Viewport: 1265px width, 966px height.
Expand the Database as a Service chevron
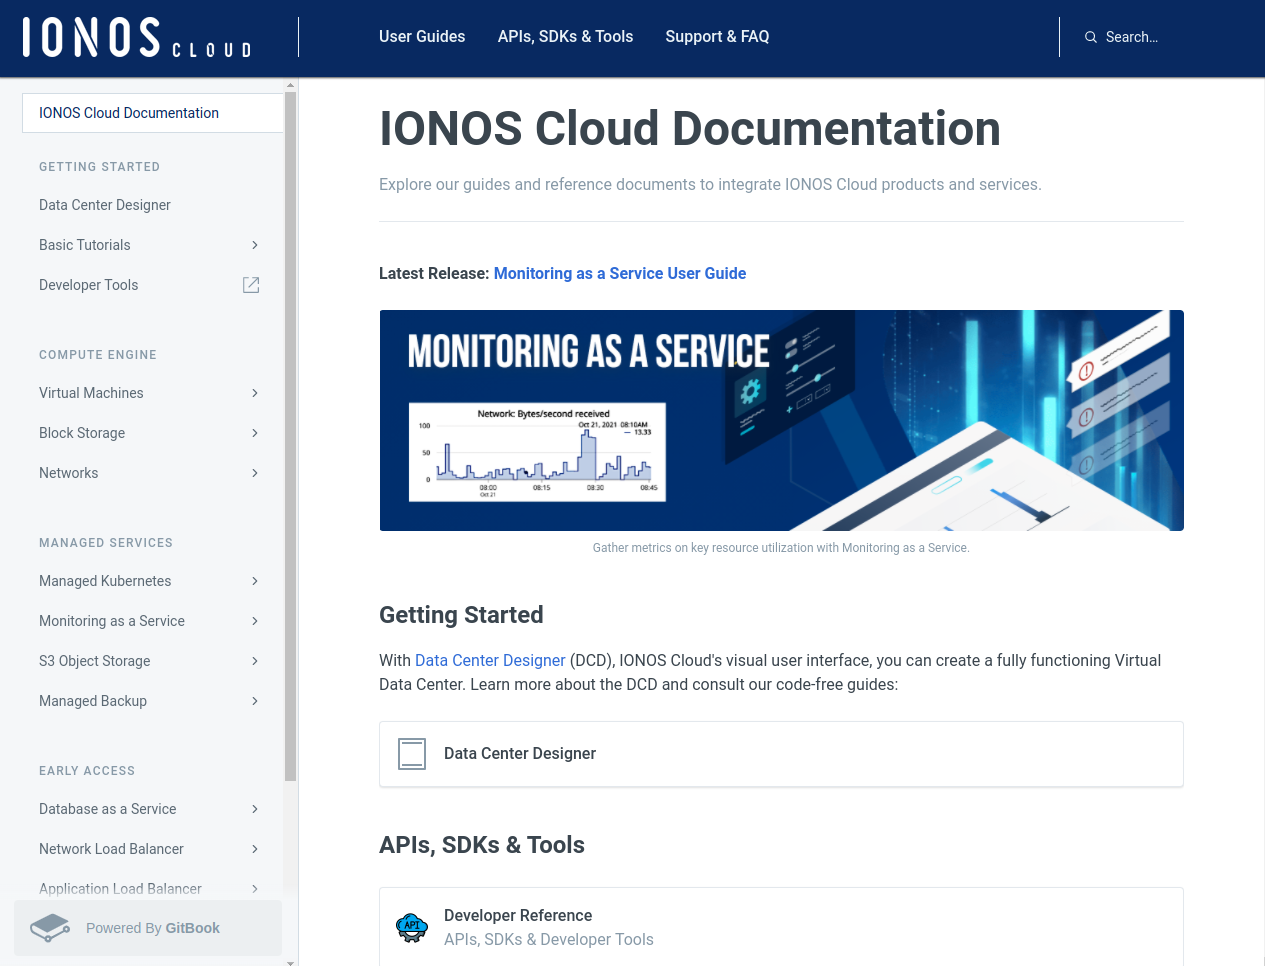pos(255,809)
